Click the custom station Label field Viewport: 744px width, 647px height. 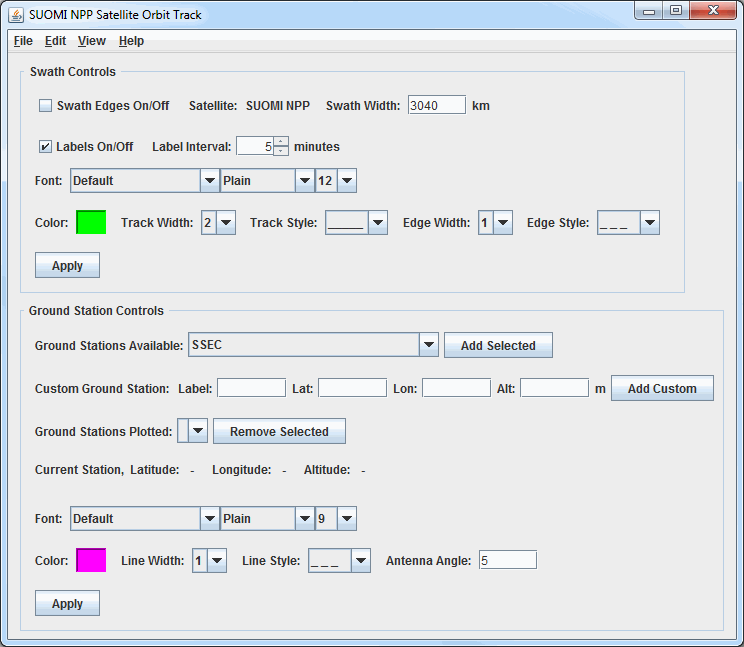251,388
